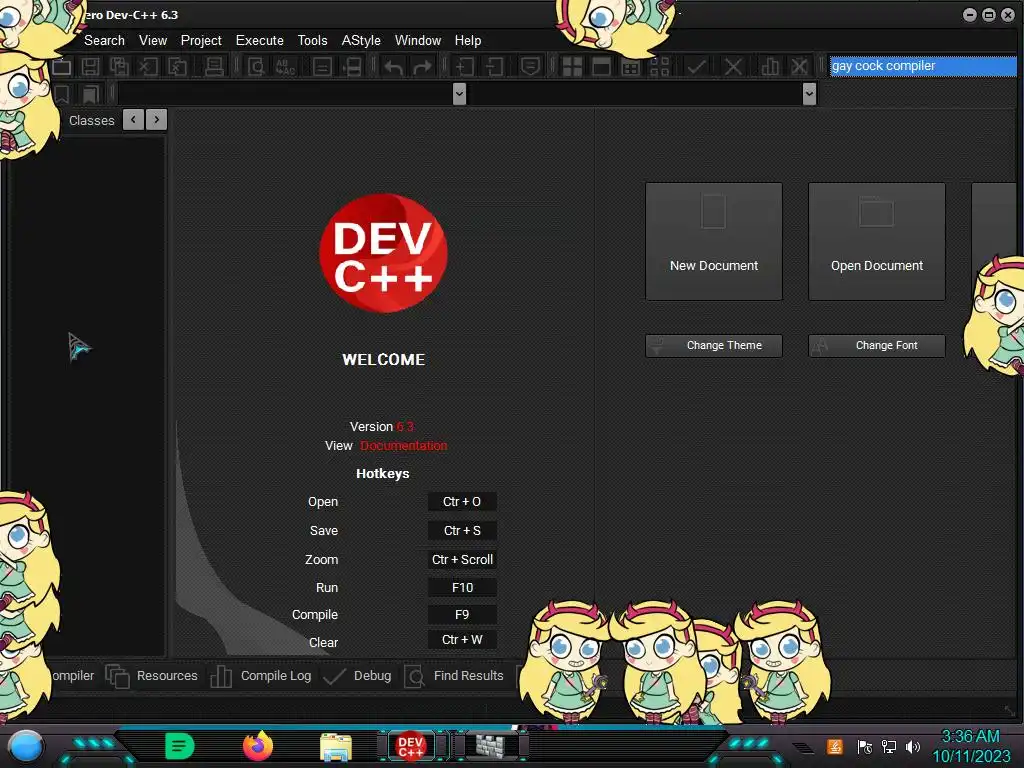
Task: Click the Start orb button
Action: pyautogui.click(x=26, y=748)
